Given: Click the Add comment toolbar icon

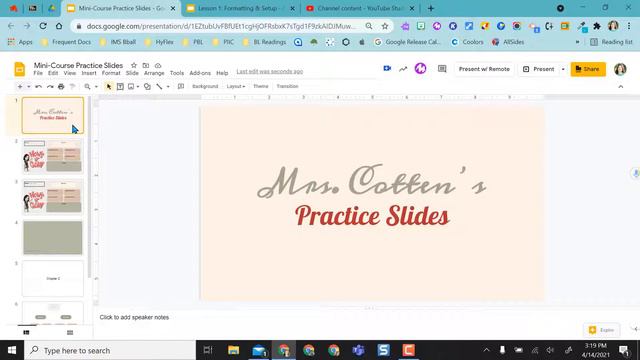Looking at the screenshot, I should [181, 87].
